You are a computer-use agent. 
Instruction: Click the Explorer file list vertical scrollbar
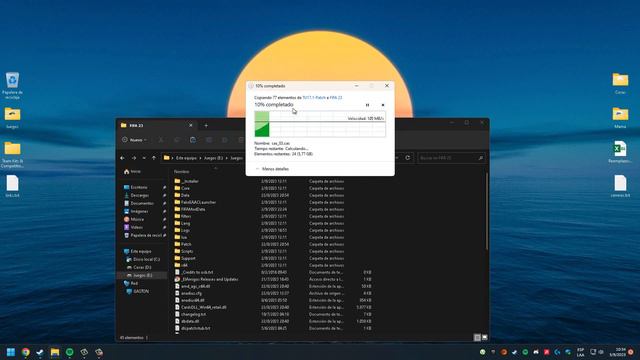tap(487, 211)
